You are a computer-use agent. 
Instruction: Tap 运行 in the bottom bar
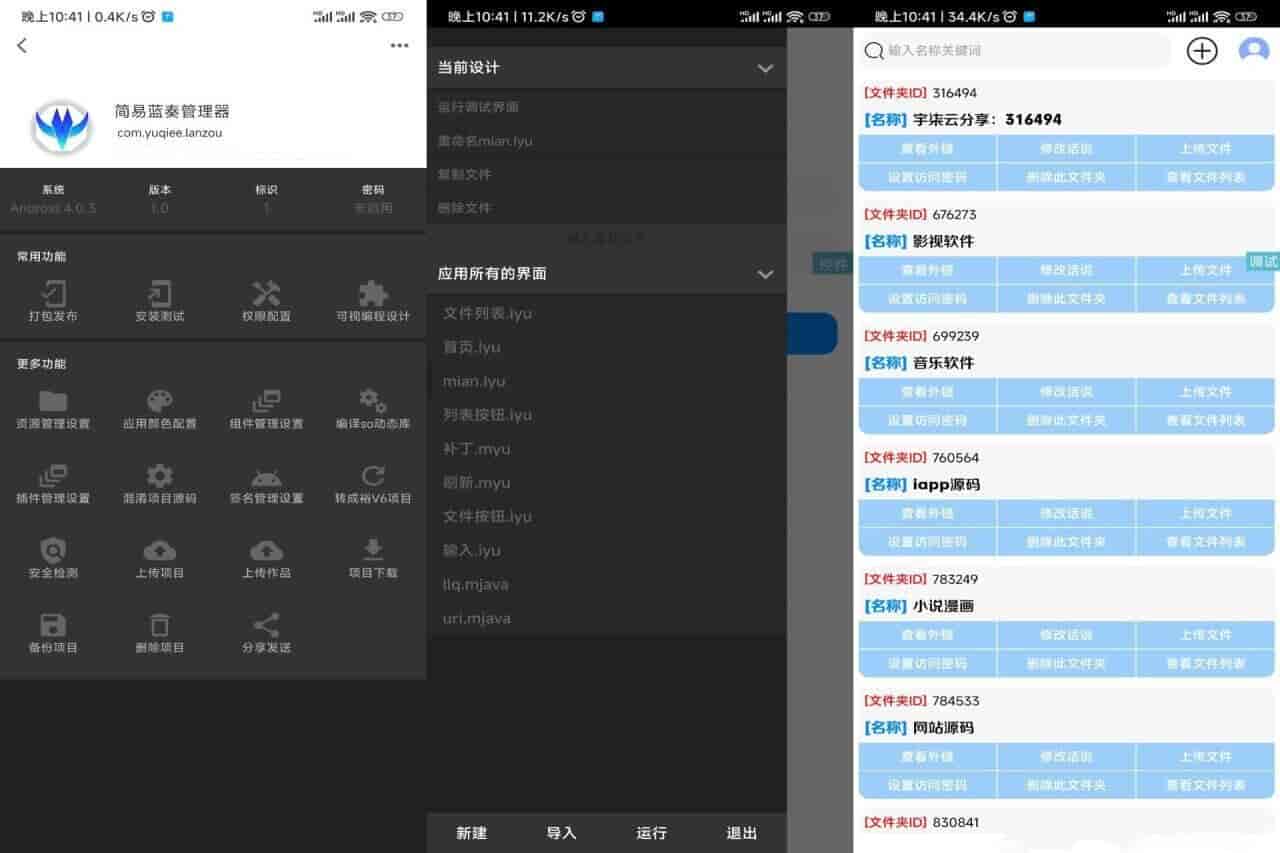[651, 833]
